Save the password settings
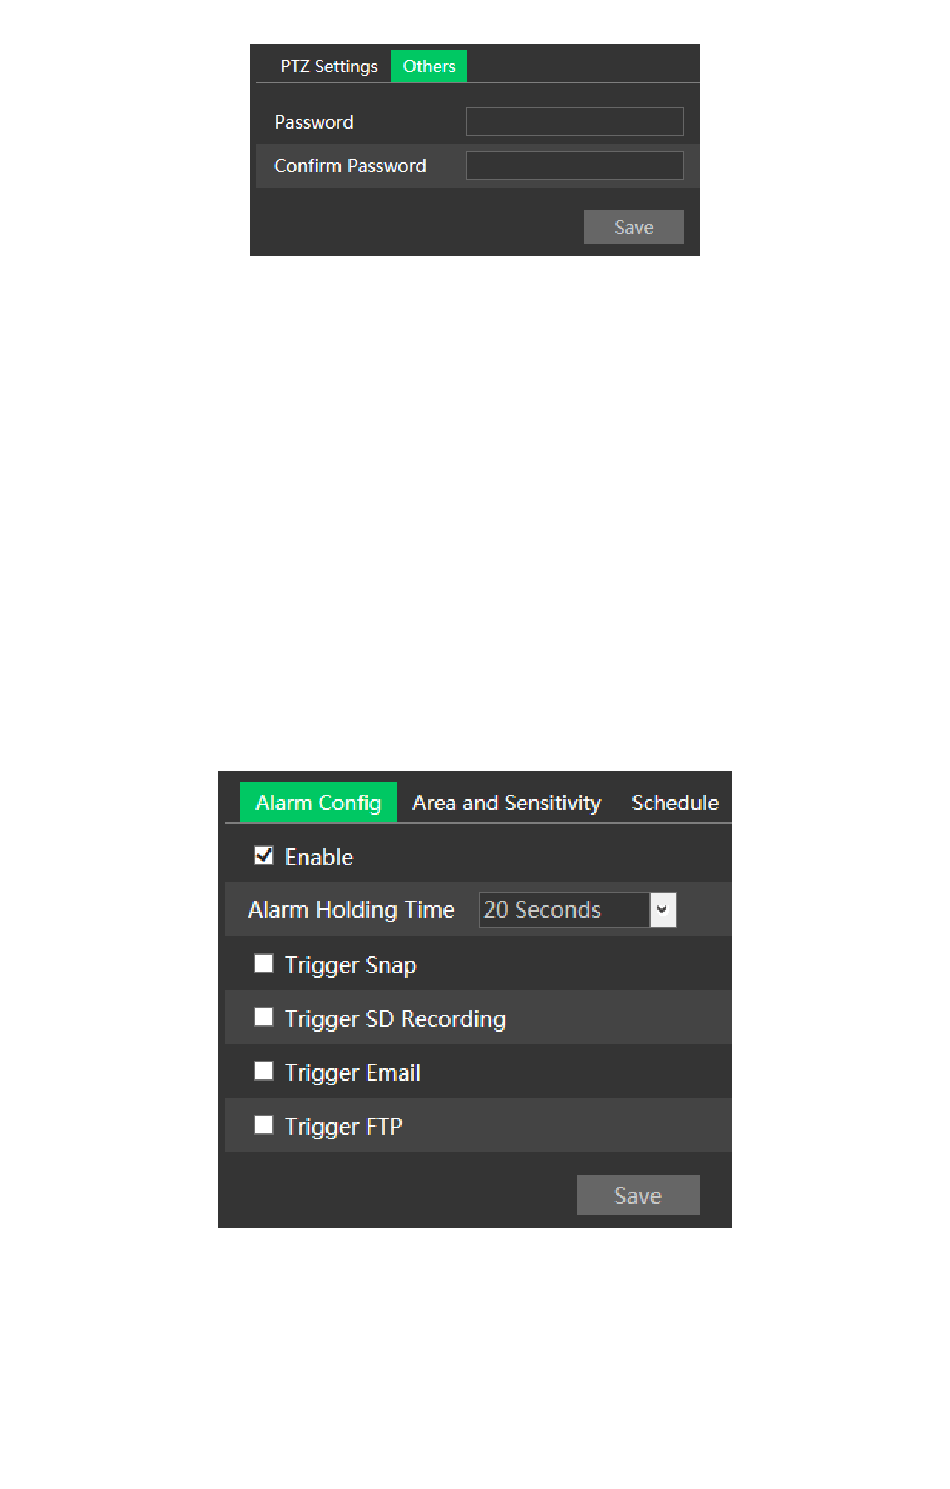The image size is (950, 1489). (x=634, y=227)
